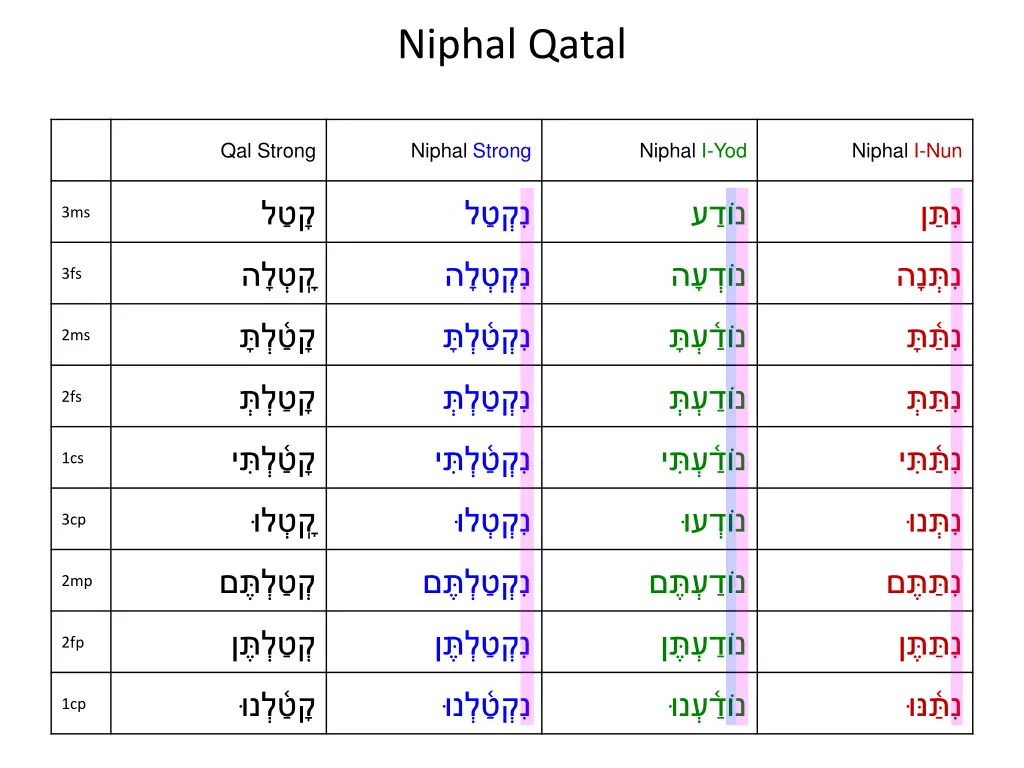Image resolution: width=1024 pixels, height=768 pixels.
Task: Click the Niphal I-Nun column header
Action: click(x=906, y=151)
